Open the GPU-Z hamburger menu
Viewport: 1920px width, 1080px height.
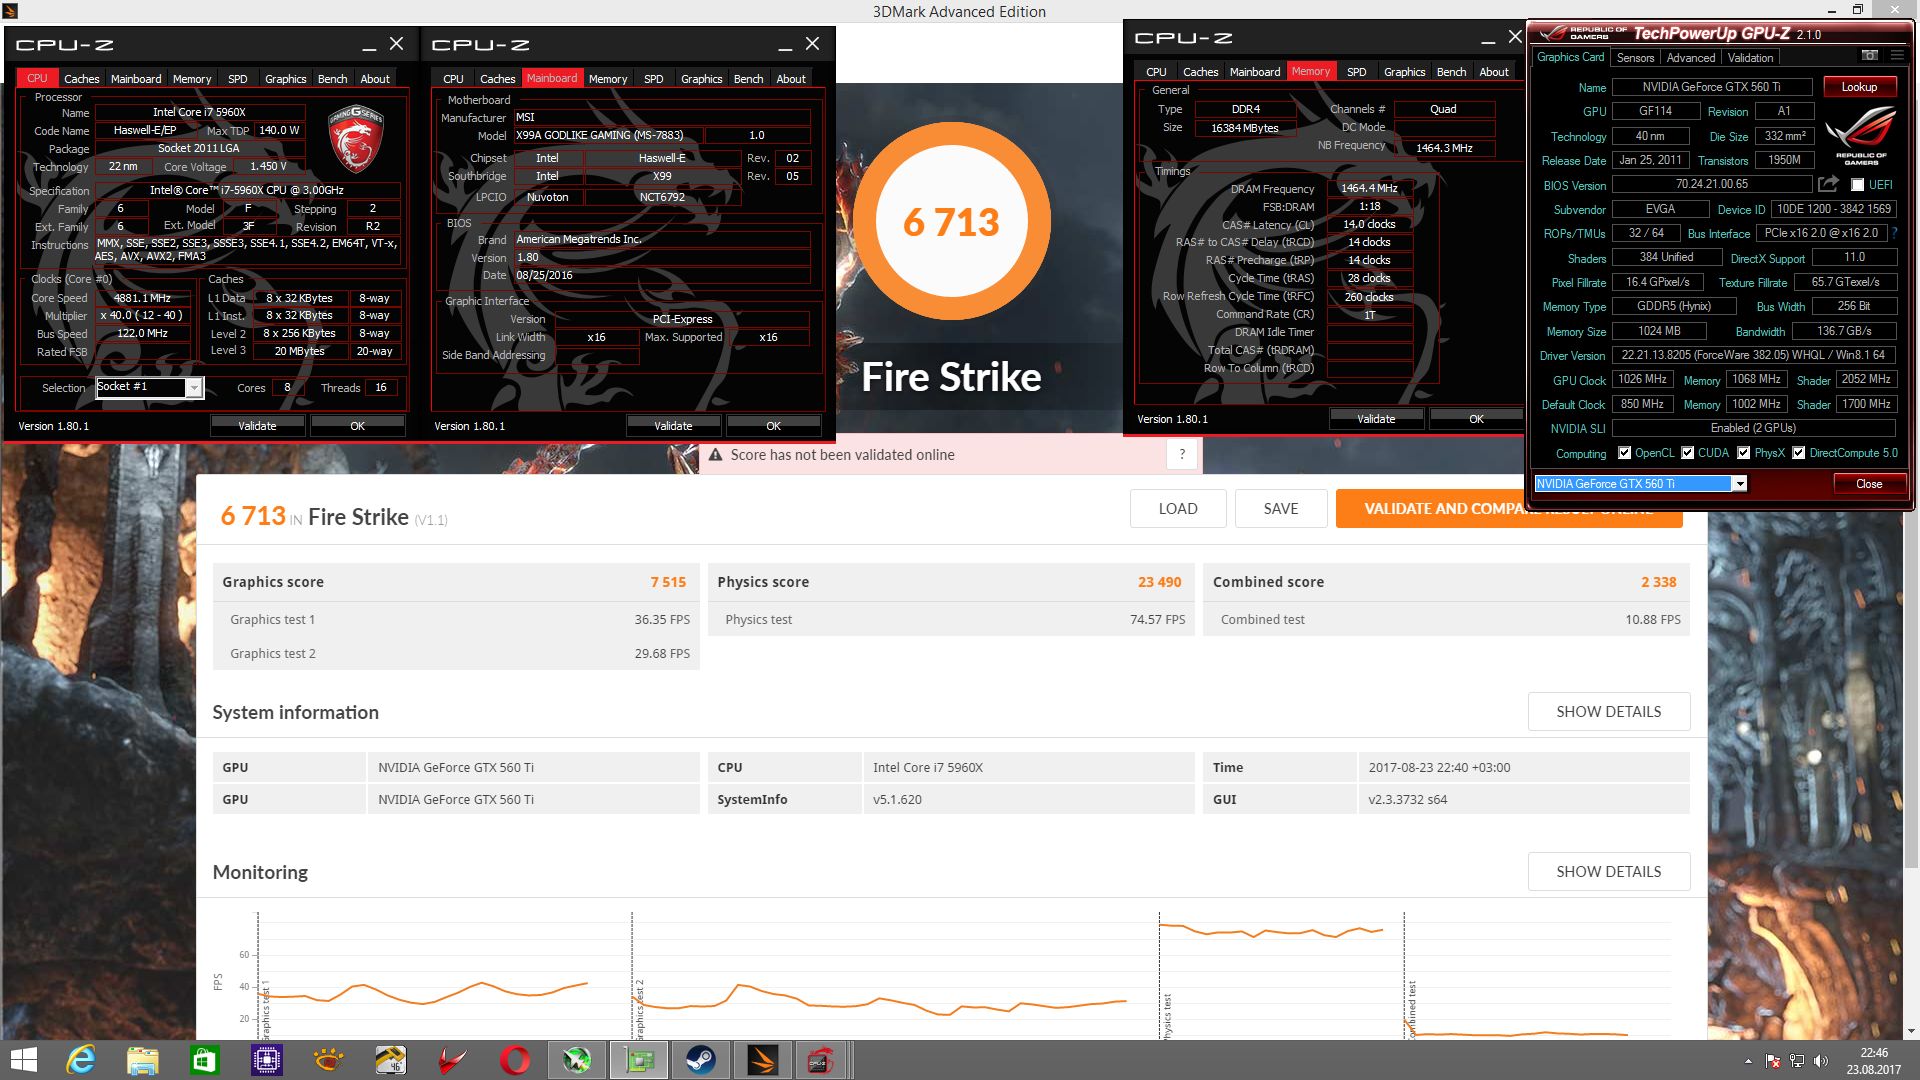pos(1897,56)
